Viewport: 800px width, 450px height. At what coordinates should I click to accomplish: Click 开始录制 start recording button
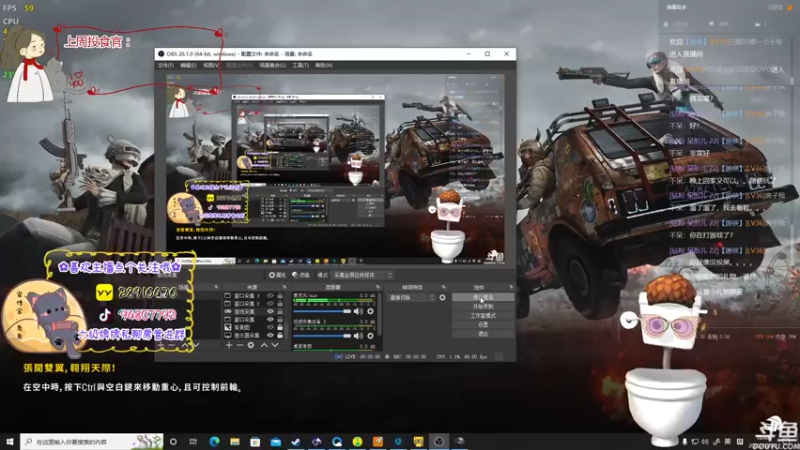point(483,306)
